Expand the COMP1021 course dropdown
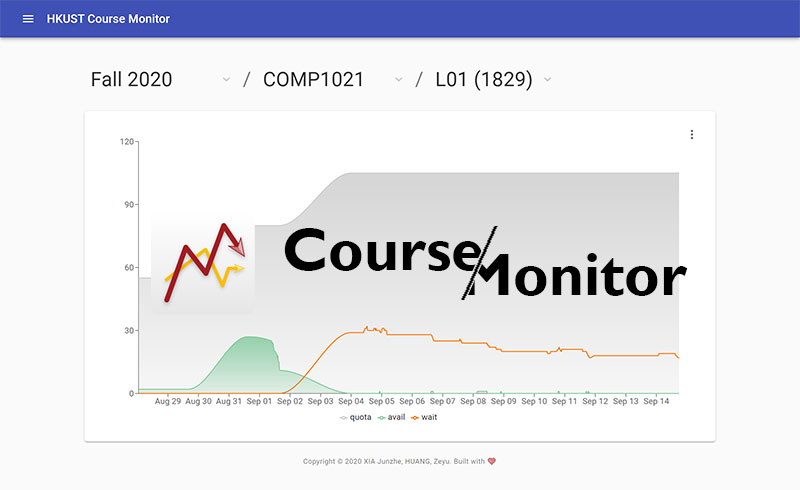 click(x=332, y=80)
